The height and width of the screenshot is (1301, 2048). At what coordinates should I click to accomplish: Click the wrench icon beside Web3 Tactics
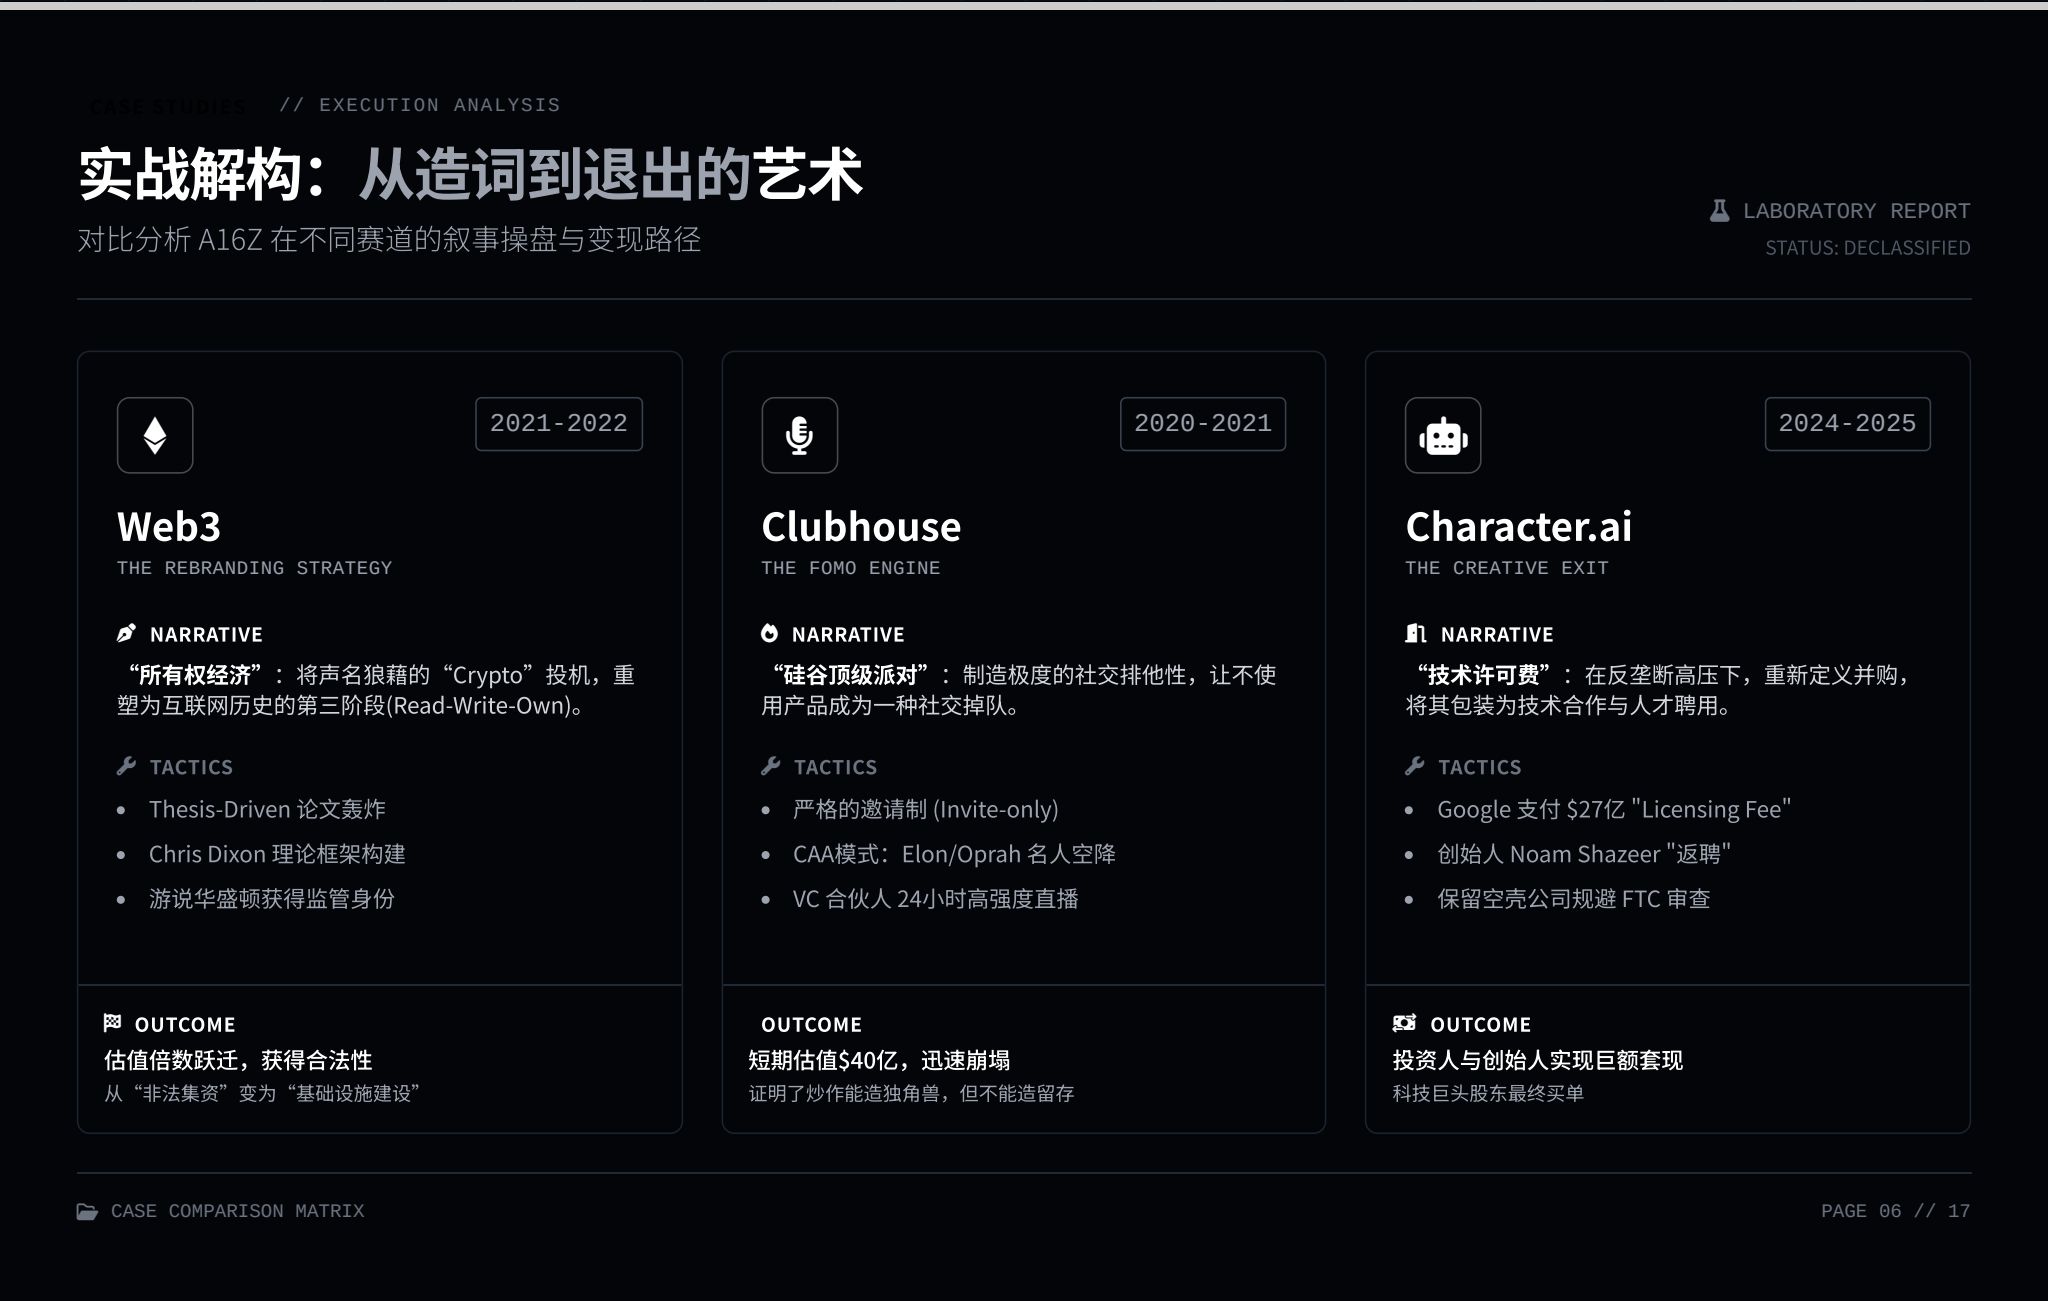click(x=126, y=766)
